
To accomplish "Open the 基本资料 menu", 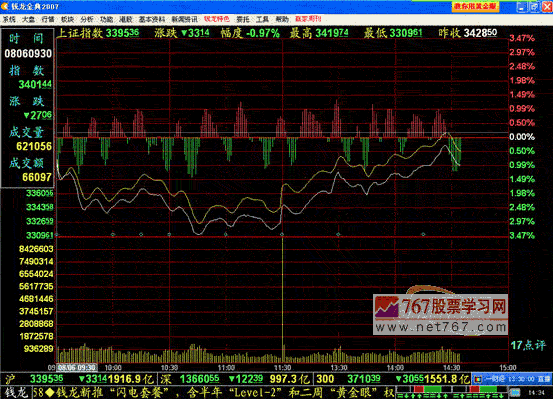I will pyautogui.click(x=152, y=19).
